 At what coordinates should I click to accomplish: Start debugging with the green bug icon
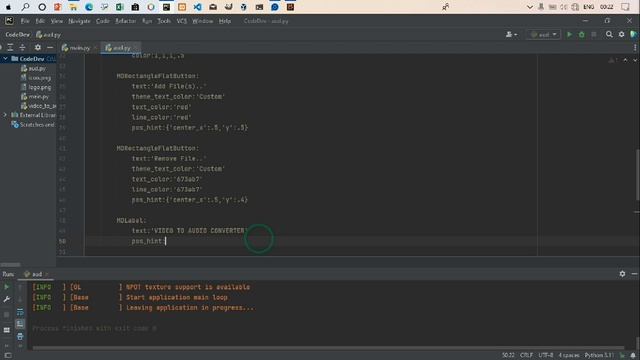(x=582, y=35)
